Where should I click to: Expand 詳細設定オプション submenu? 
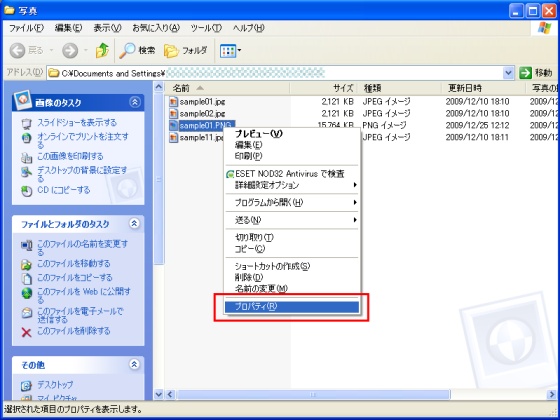click(292, 185)
